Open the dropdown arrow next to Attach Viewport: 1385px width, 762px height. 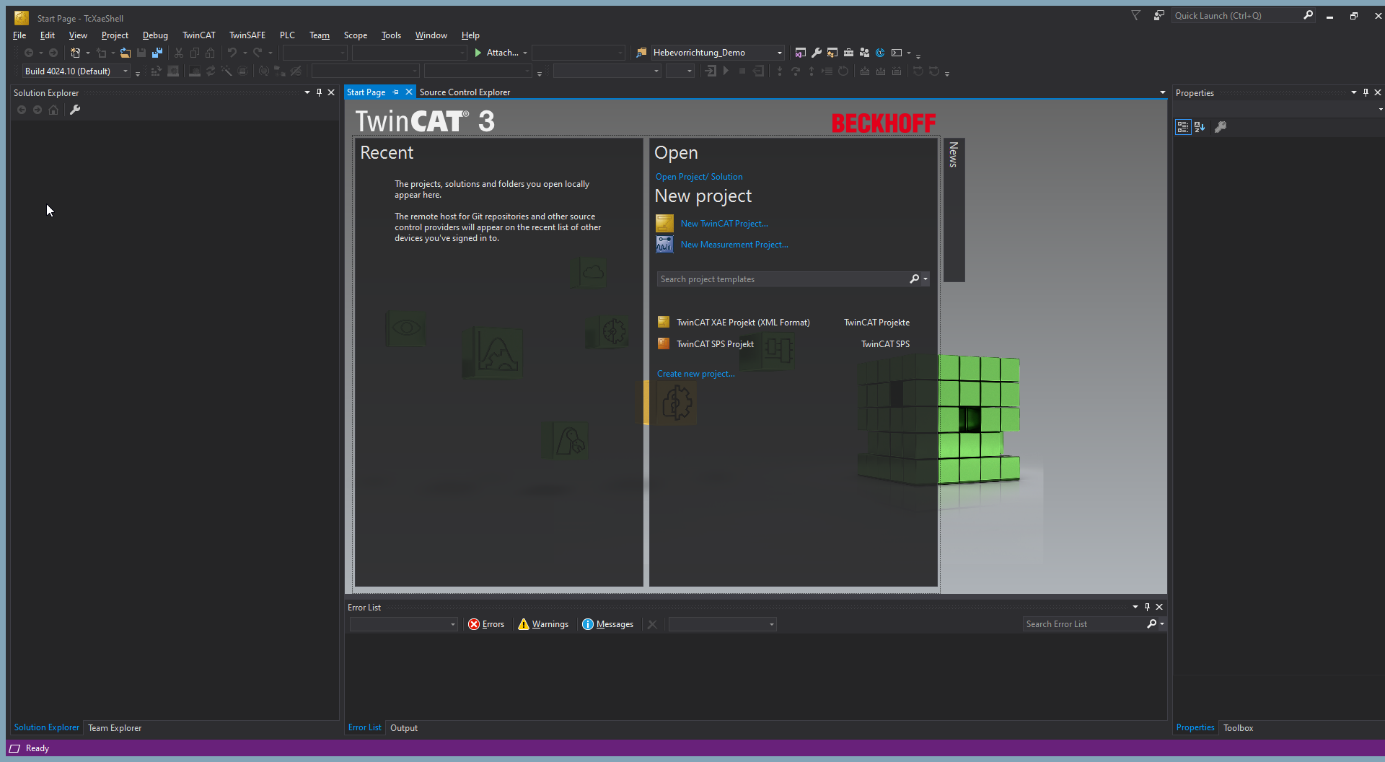pos(525,53)
